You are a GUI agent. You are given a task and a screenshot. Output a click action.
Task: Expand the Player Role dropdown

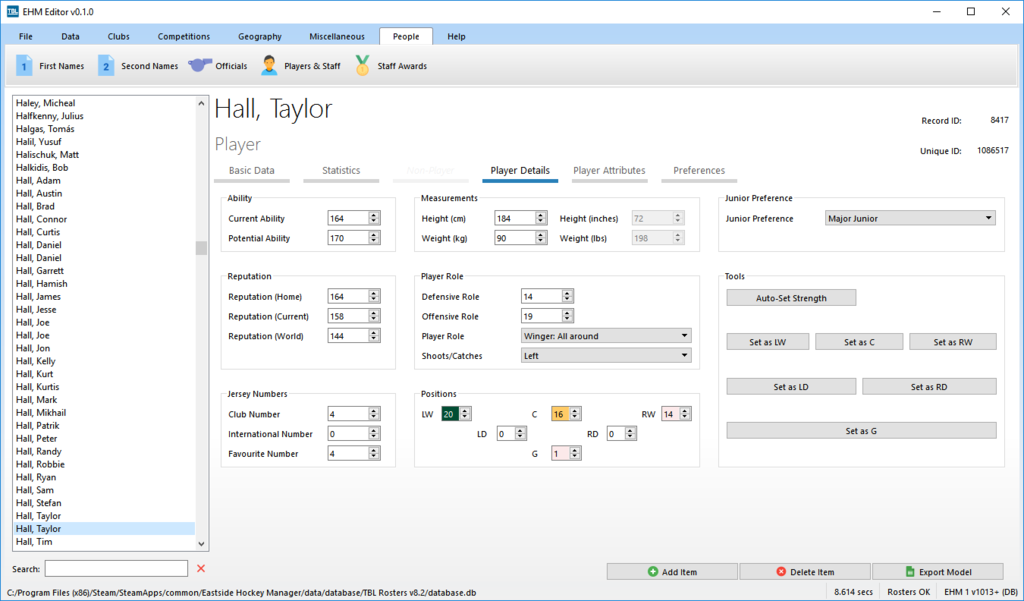pos(605,336)
